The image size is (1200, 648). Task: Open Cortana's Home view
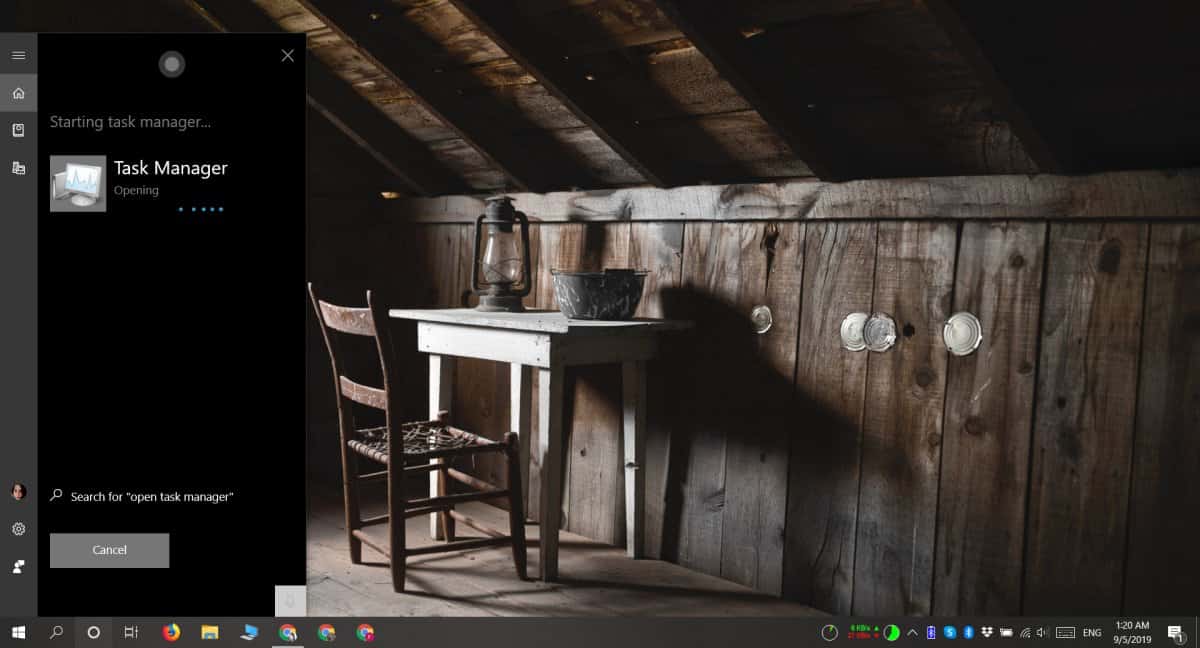(x=18, y=92)
